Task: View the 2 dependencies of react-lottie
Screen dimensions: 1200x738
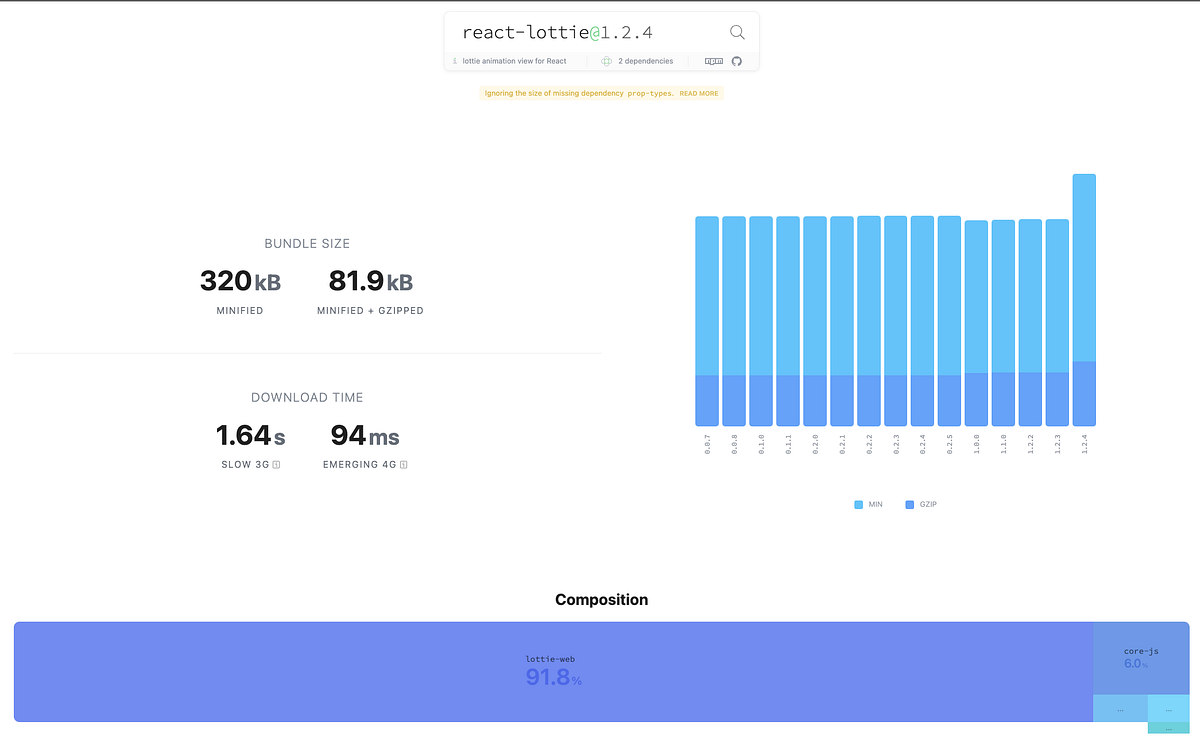Action: [644, 61]
